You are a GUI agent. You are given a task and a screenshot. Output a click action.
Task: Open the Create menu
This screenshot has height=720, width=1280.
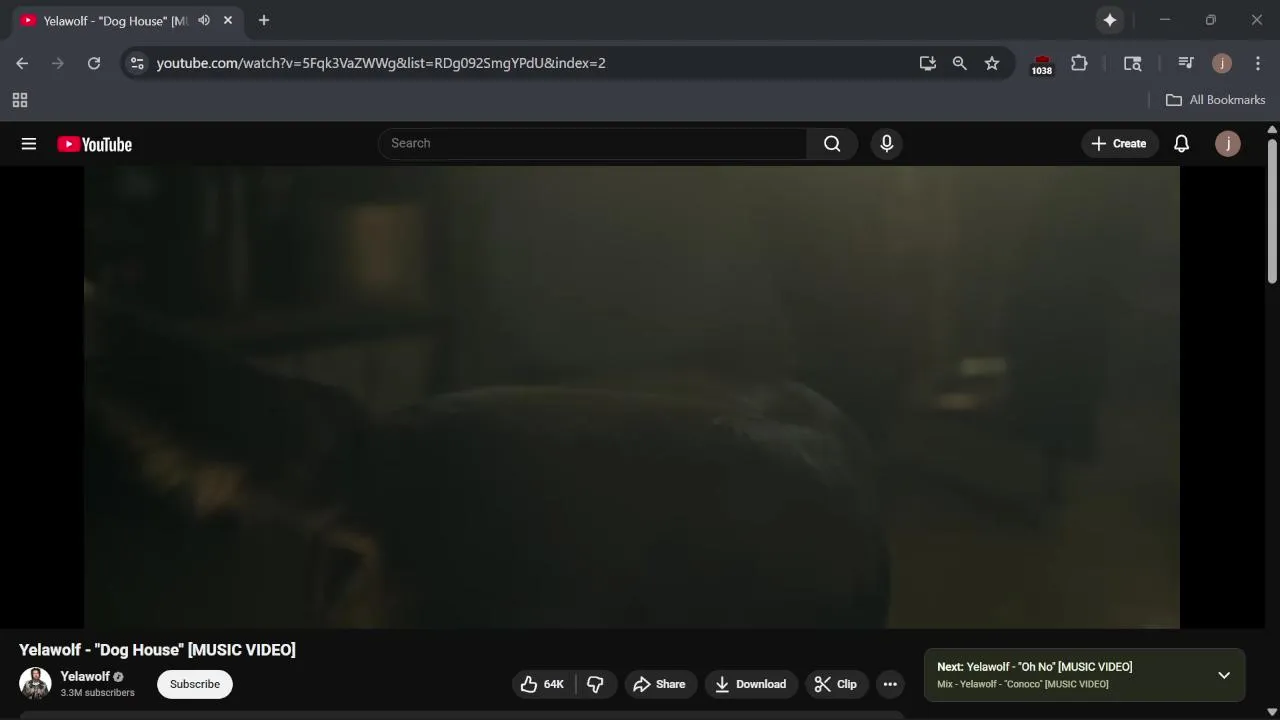1119,143
